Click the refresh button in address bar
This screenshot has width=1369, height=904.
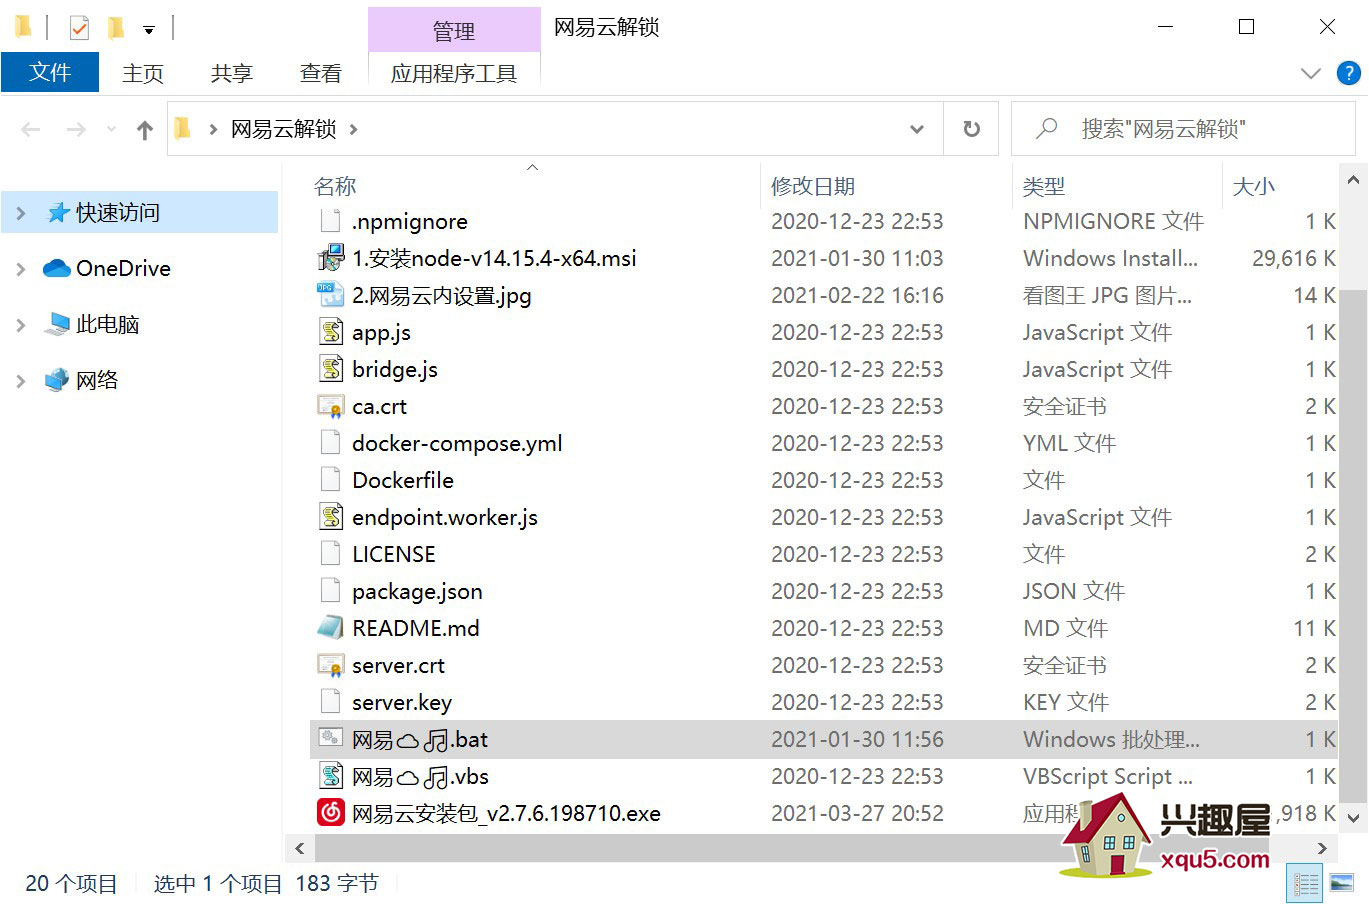[x=971, y=129]
